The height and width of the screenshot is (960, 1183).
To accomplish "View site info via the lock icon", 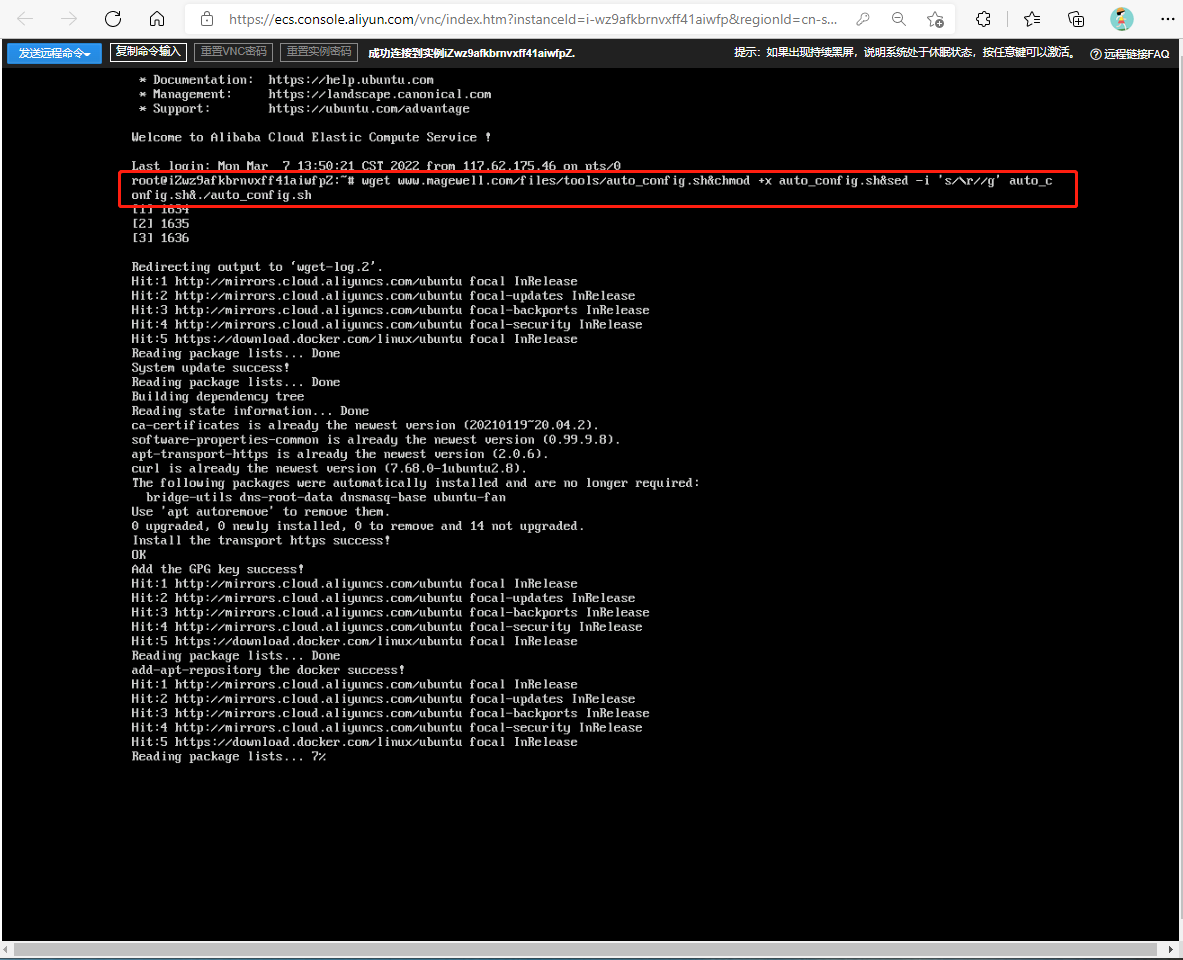I will (207, 19).
